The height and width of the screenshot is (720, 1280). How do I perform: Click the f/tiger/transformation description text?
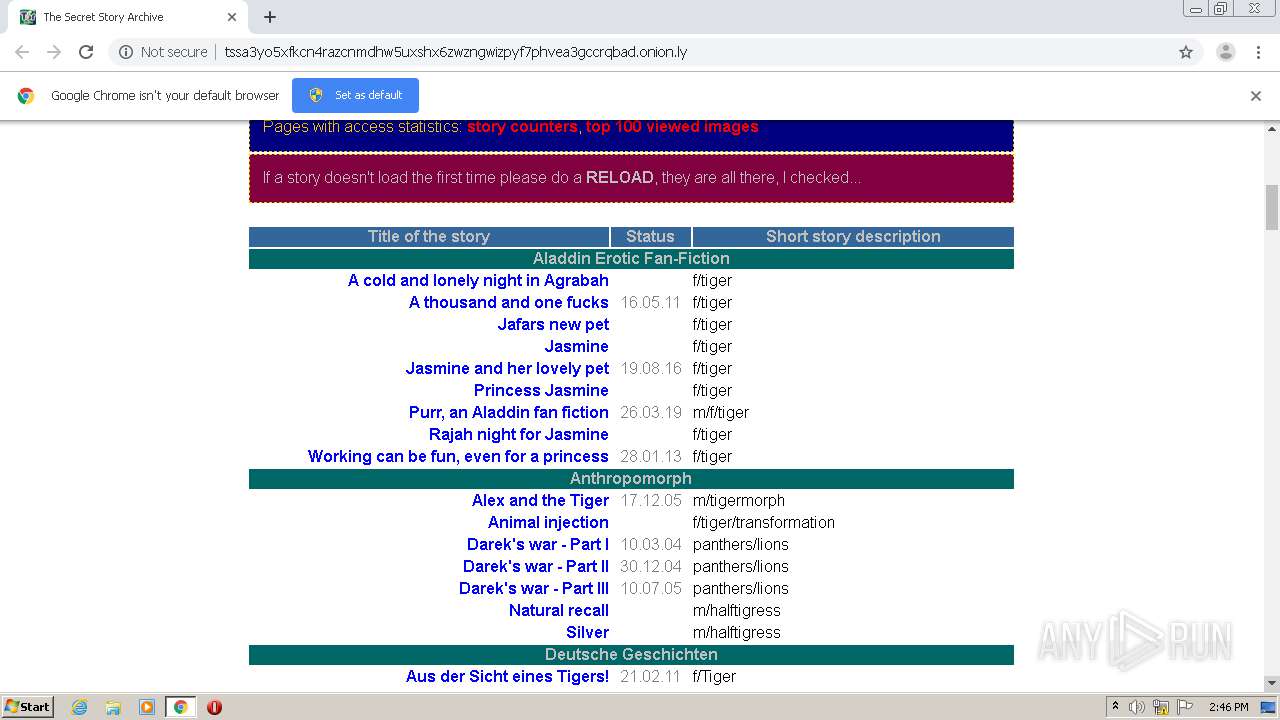click(764, 522)
